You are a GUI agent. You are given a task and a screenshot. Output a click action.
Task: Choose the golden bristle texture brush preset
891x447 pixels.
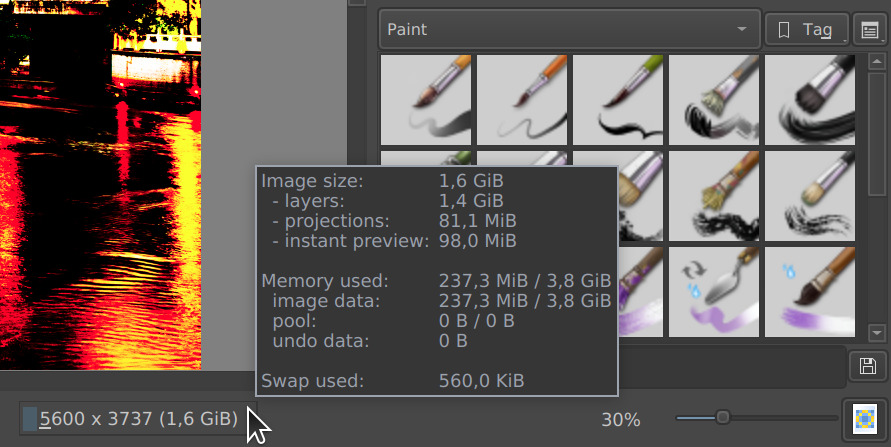pyautogui.click(x=714, y=195)
